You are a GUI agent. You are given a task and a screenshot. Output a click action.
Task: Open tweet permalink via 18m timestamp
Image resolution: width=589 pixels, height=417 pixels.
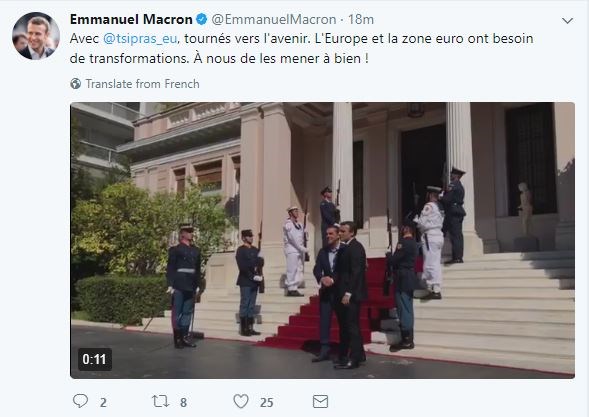(361, 19)
